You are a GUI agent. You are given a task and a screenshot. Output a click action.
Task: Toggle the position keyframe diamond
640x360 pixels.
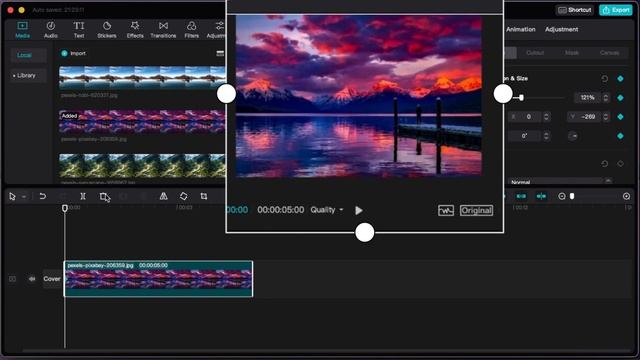(x=620, y=117)
